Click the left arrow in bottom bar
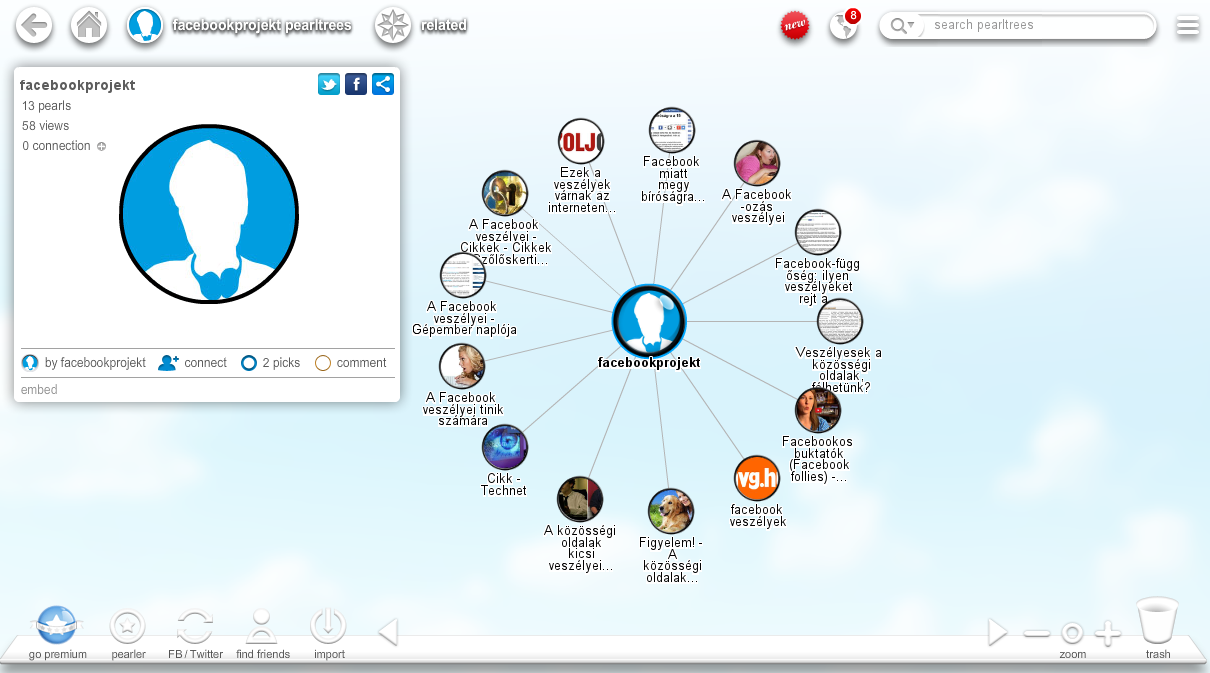The image size is (1210, 673). [388, 632]
